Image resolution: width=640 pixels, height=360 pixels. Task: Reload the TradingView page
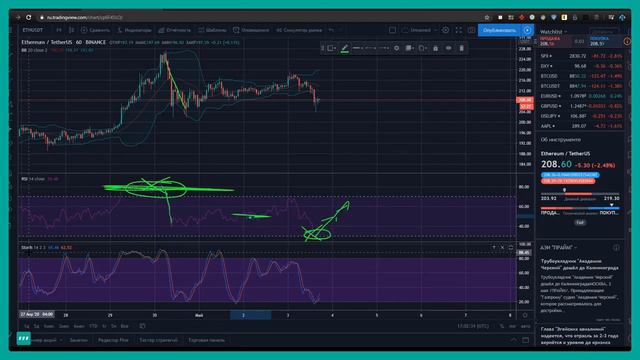pos(29,18)
